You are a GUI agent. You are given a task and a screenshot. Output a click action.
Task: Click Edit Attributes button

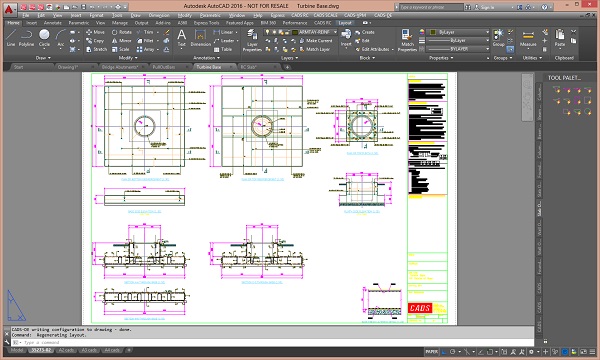372,49
